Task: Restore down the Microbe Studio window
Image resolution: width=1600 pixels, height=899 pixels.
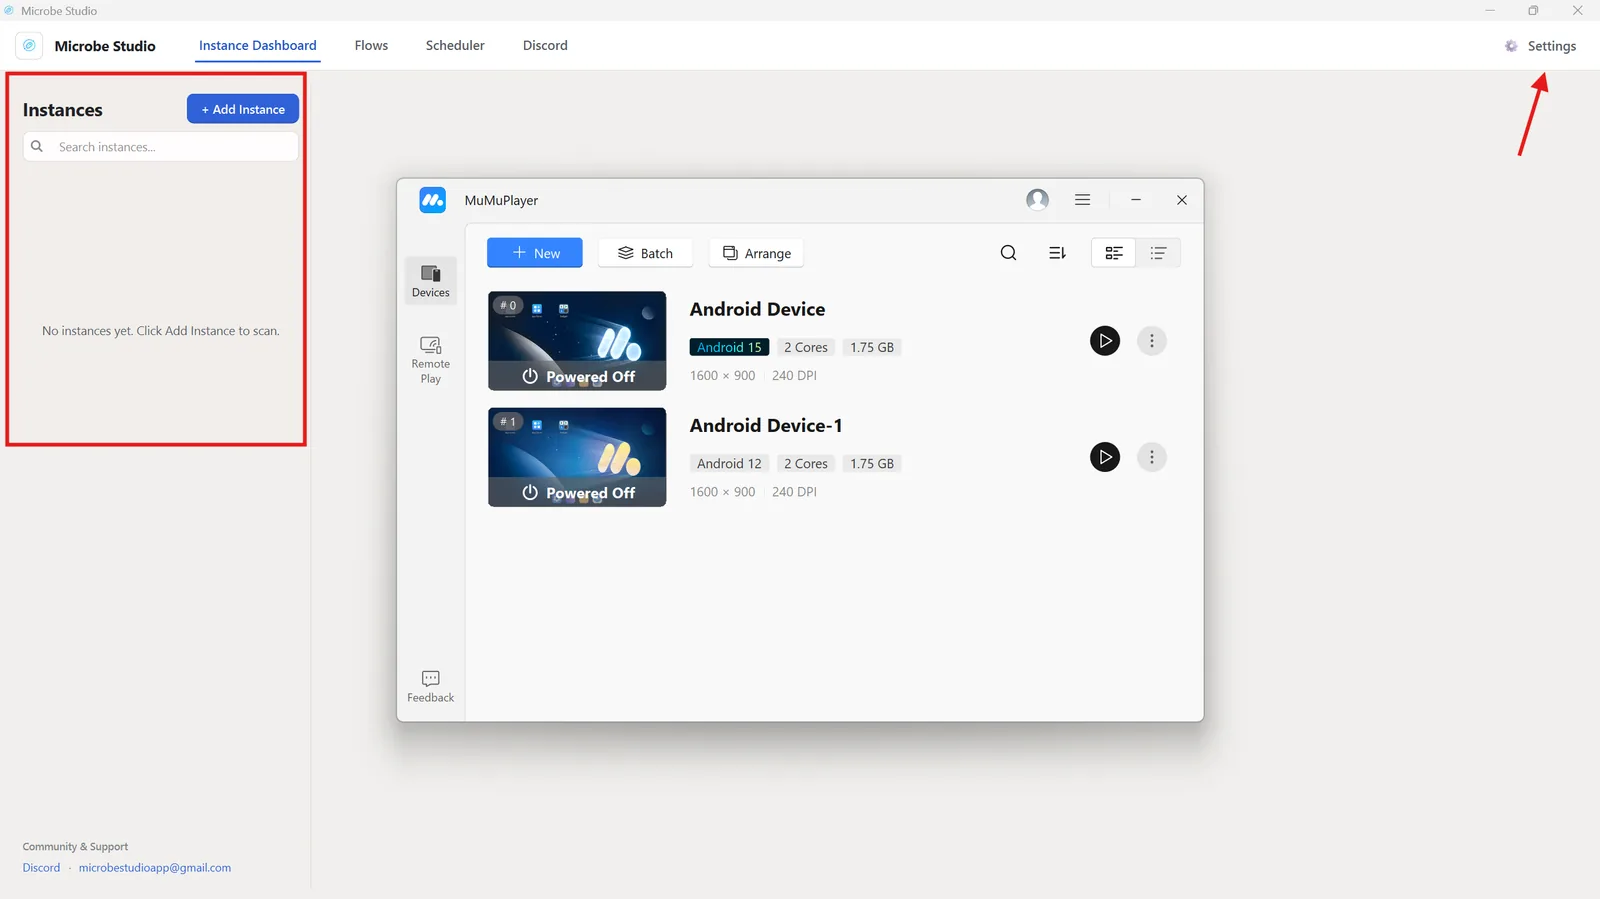Action: coord(1533,10)
